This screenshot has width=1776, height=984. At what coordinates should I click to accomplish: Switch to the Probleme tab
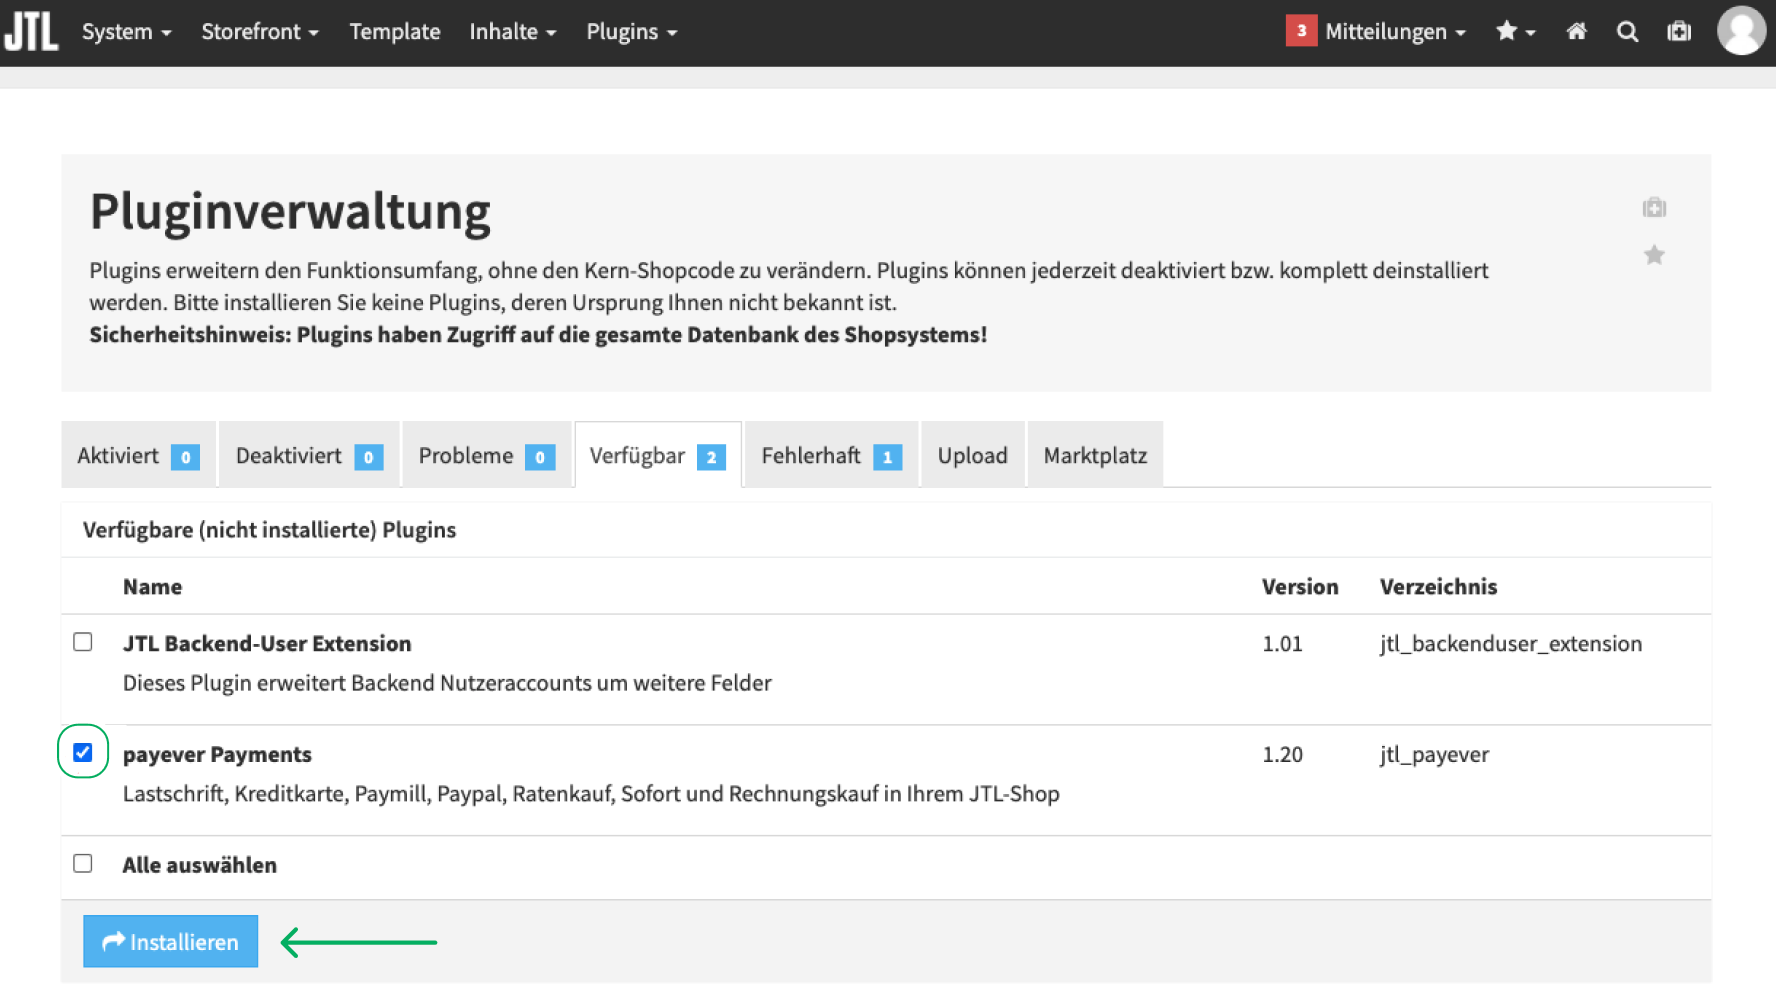[486, 455]
